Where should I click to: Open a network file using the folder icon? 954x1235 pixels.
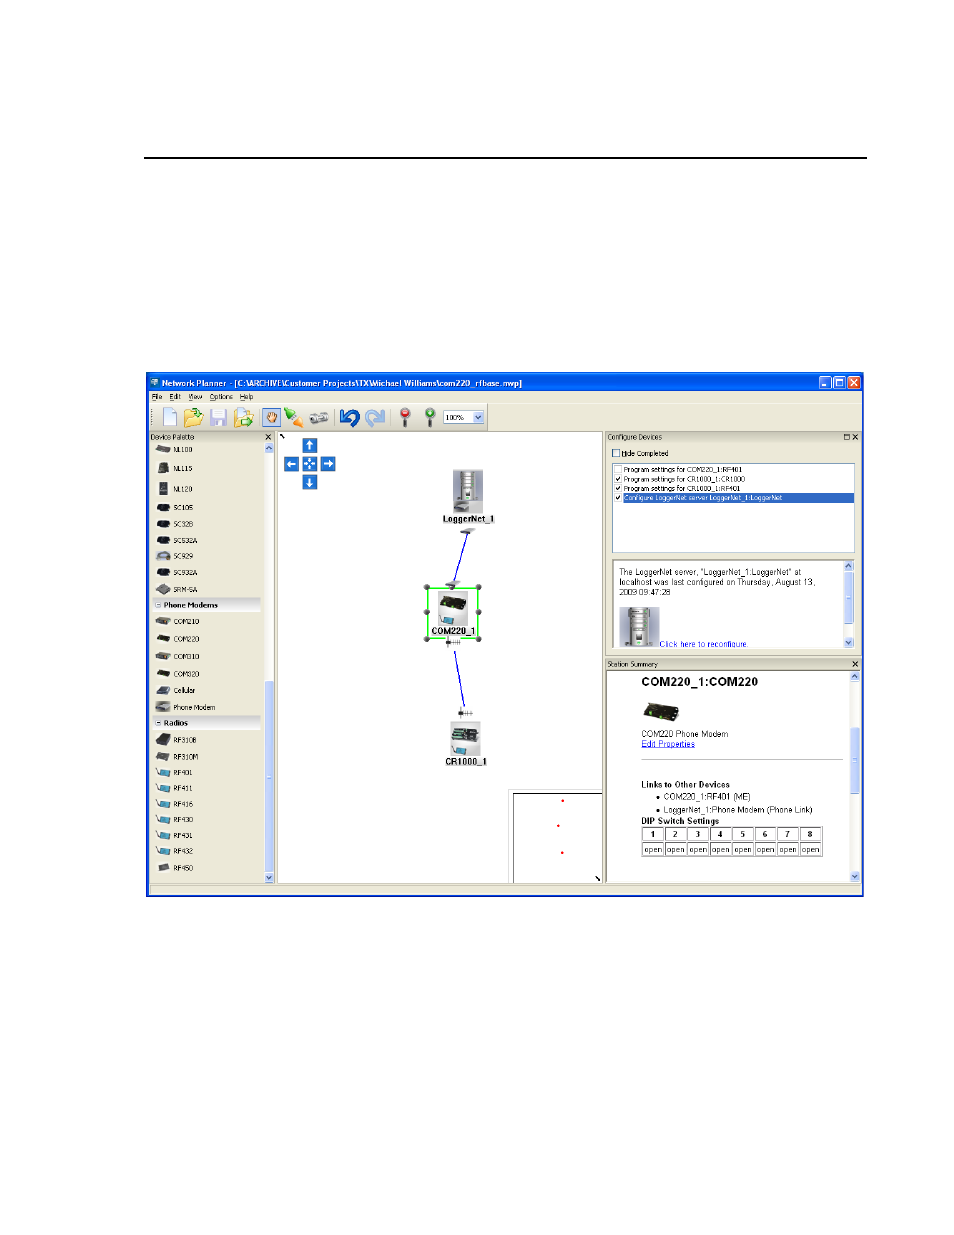tap(194, 417)
